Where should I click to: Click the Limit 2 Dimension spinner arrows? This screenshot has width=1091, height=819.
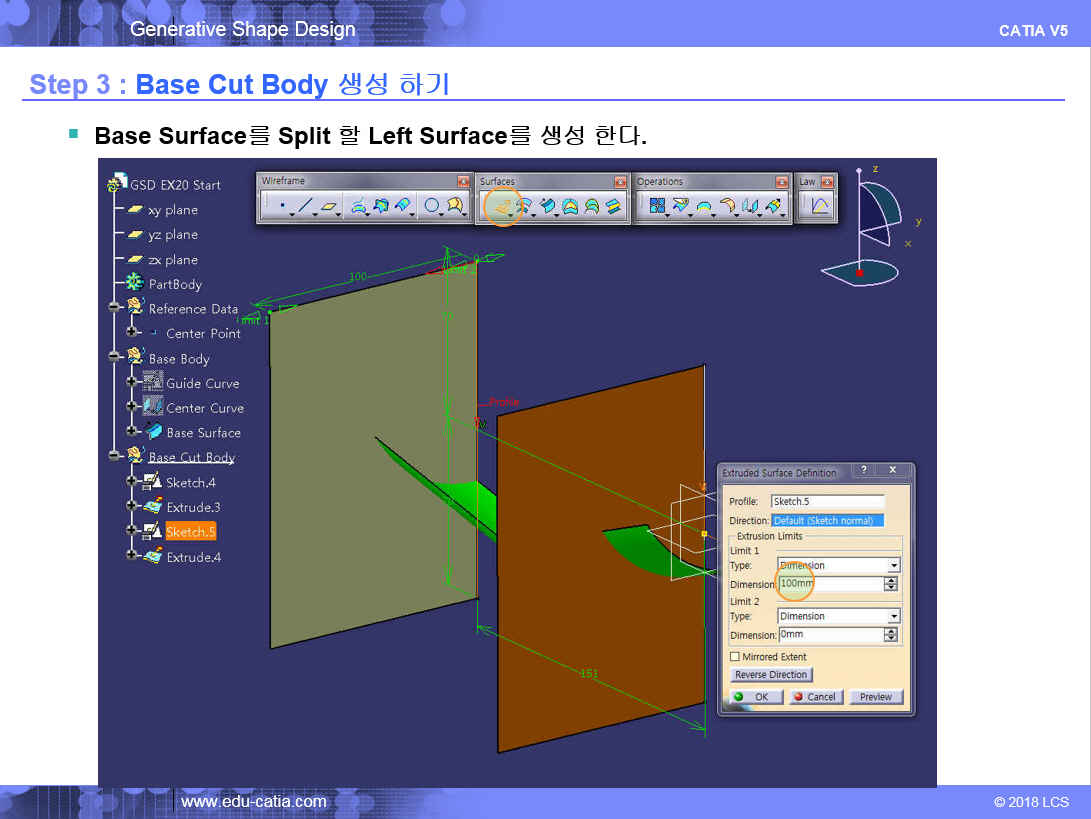891,635
